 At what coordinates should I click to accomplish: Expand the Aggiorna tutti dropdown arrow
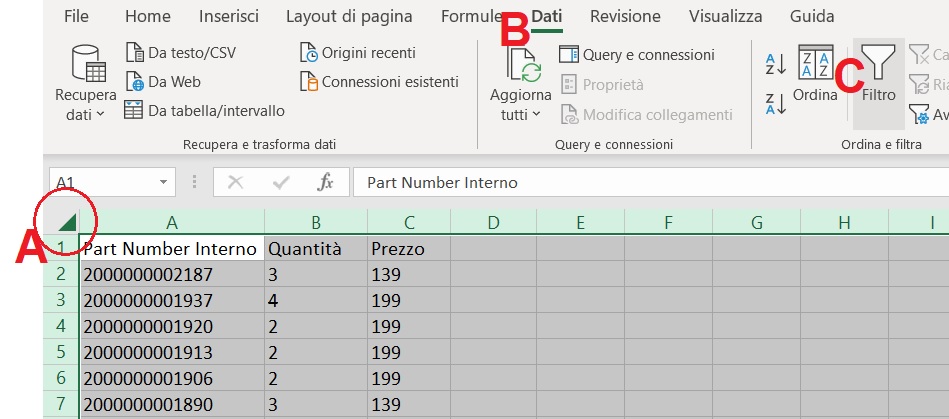pos(537,116)
